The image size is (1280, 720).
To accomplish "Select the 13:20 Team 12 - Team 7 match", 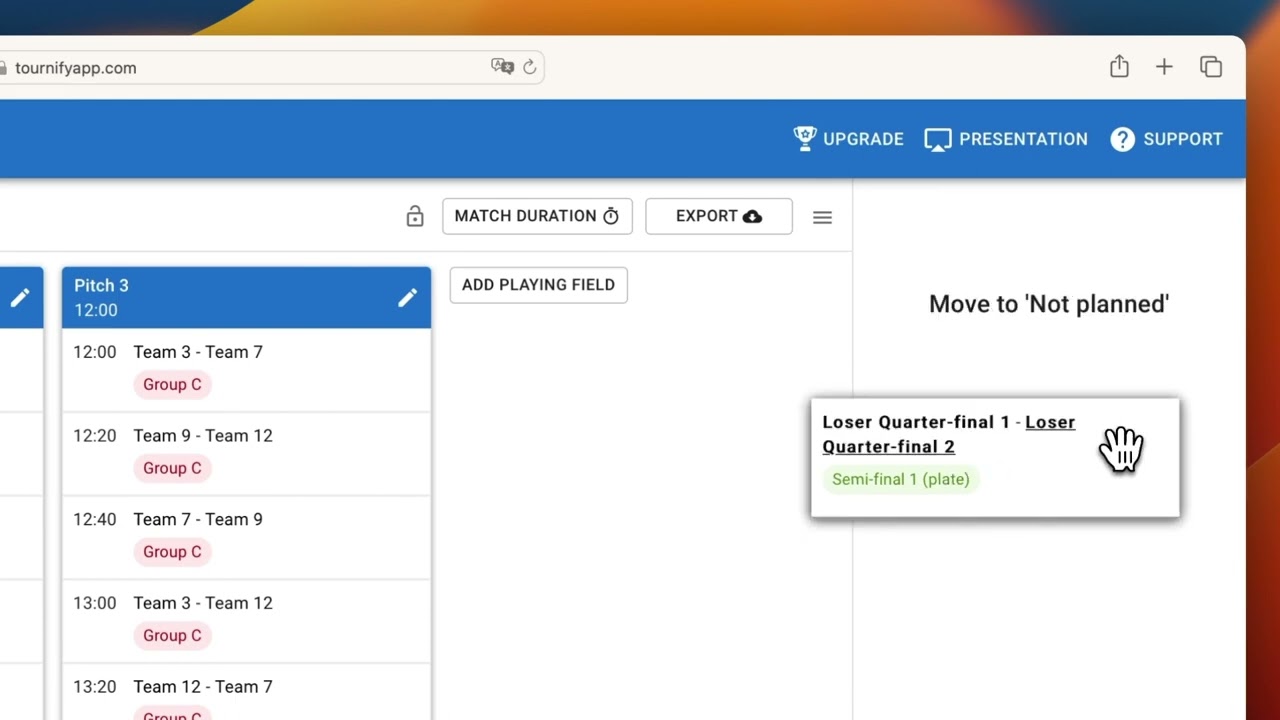I will 246,692.
